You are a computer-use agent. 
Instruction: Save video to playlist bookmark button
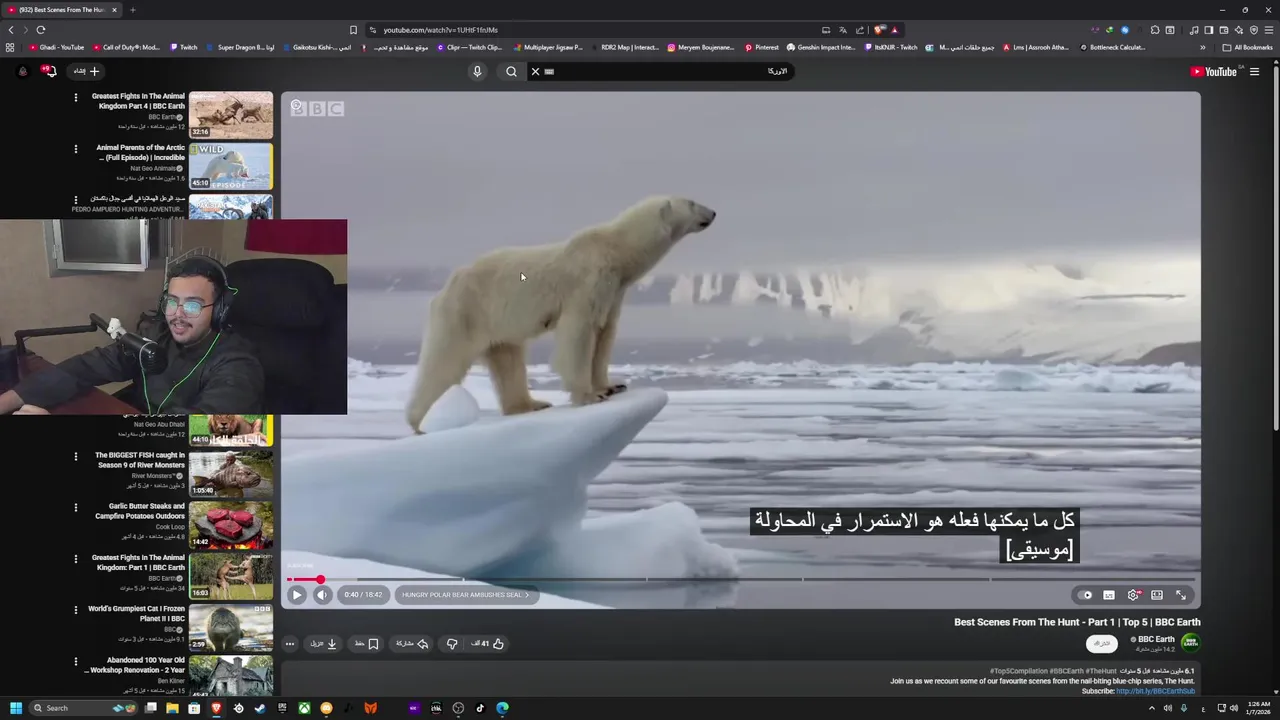pos(366,644)
